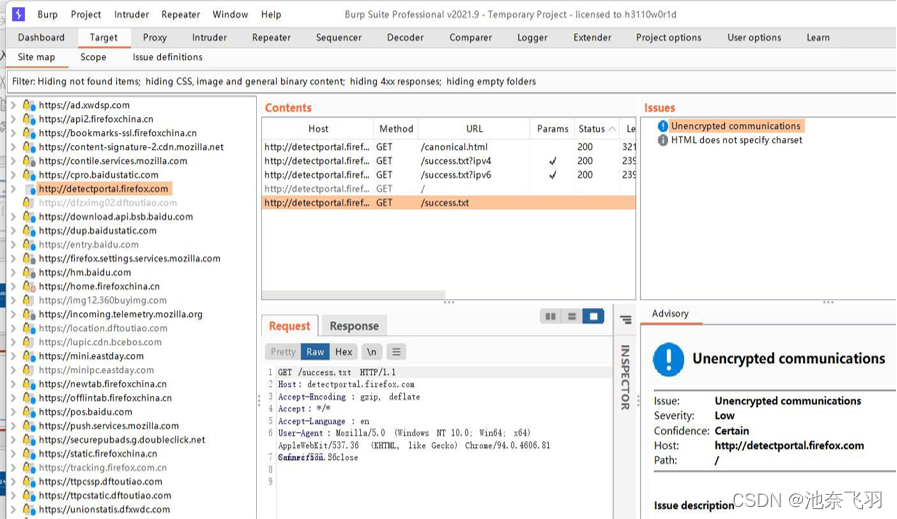
Task: Select the combined single-pane layout icon
Action: 593,316
